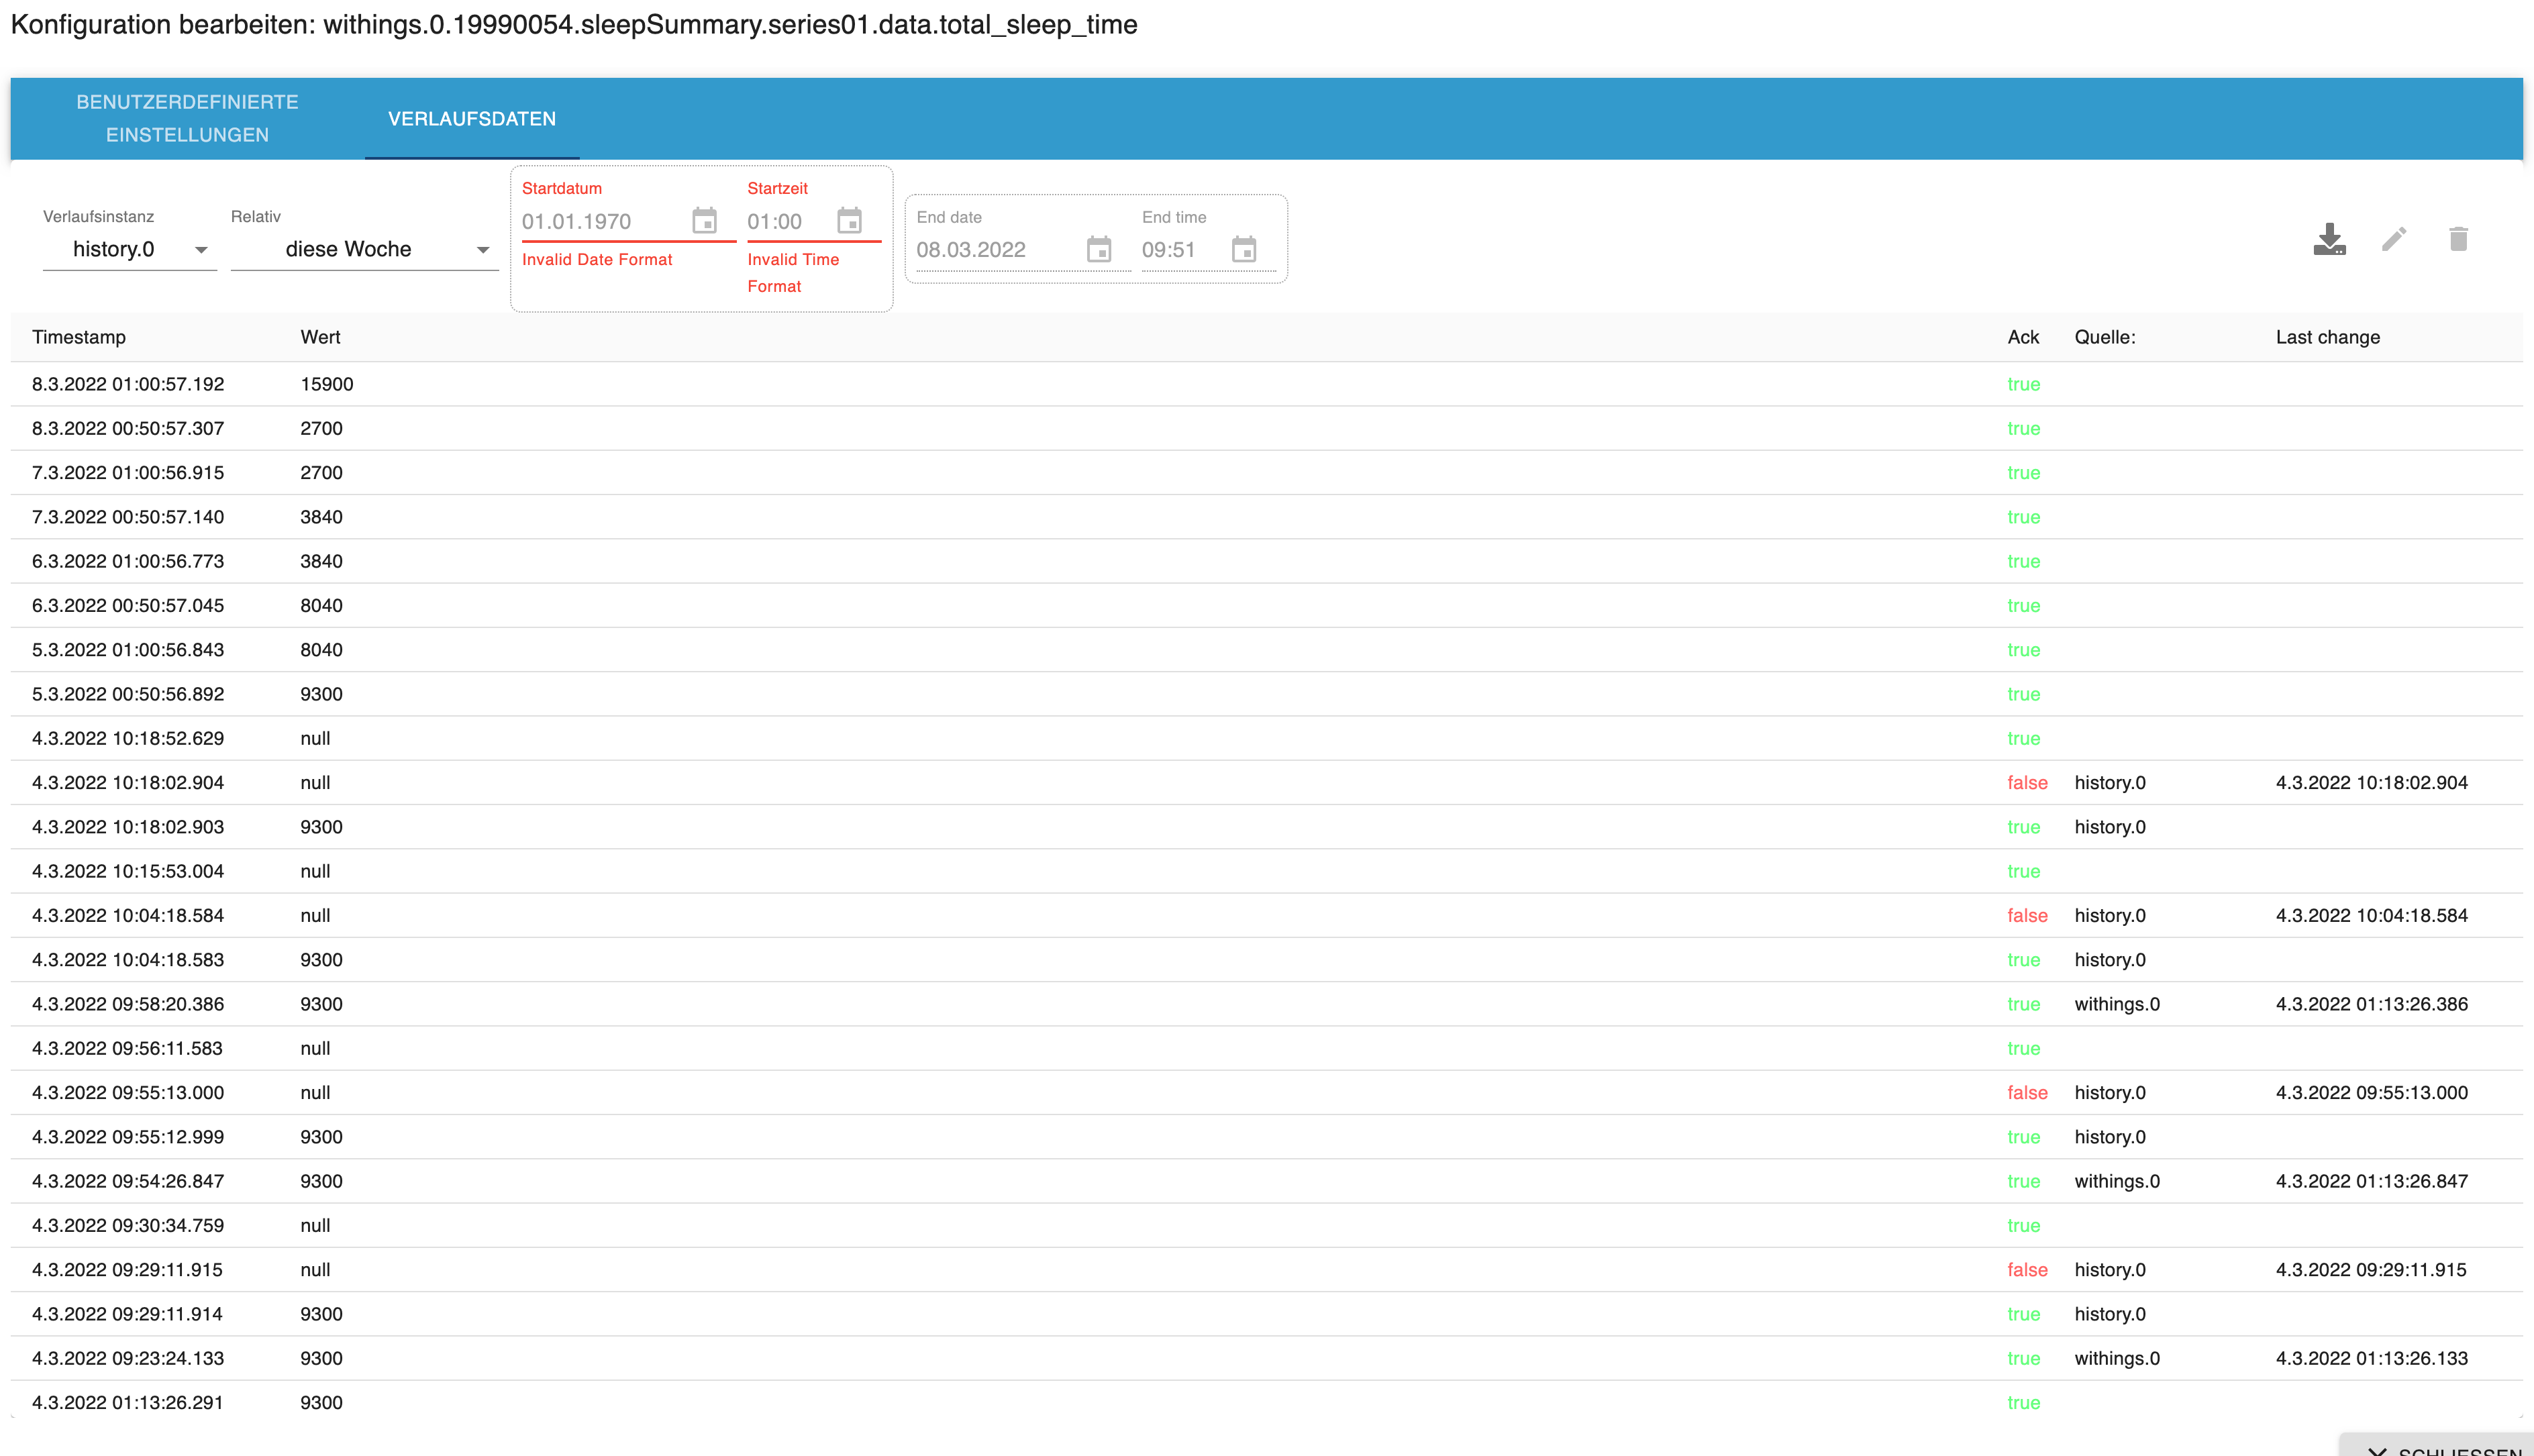Image resolution: width=2534 pixels, height=1456 pixels.
Task: Open the Startdatum calendar picker icon
Action: click(x=705, y=220)
